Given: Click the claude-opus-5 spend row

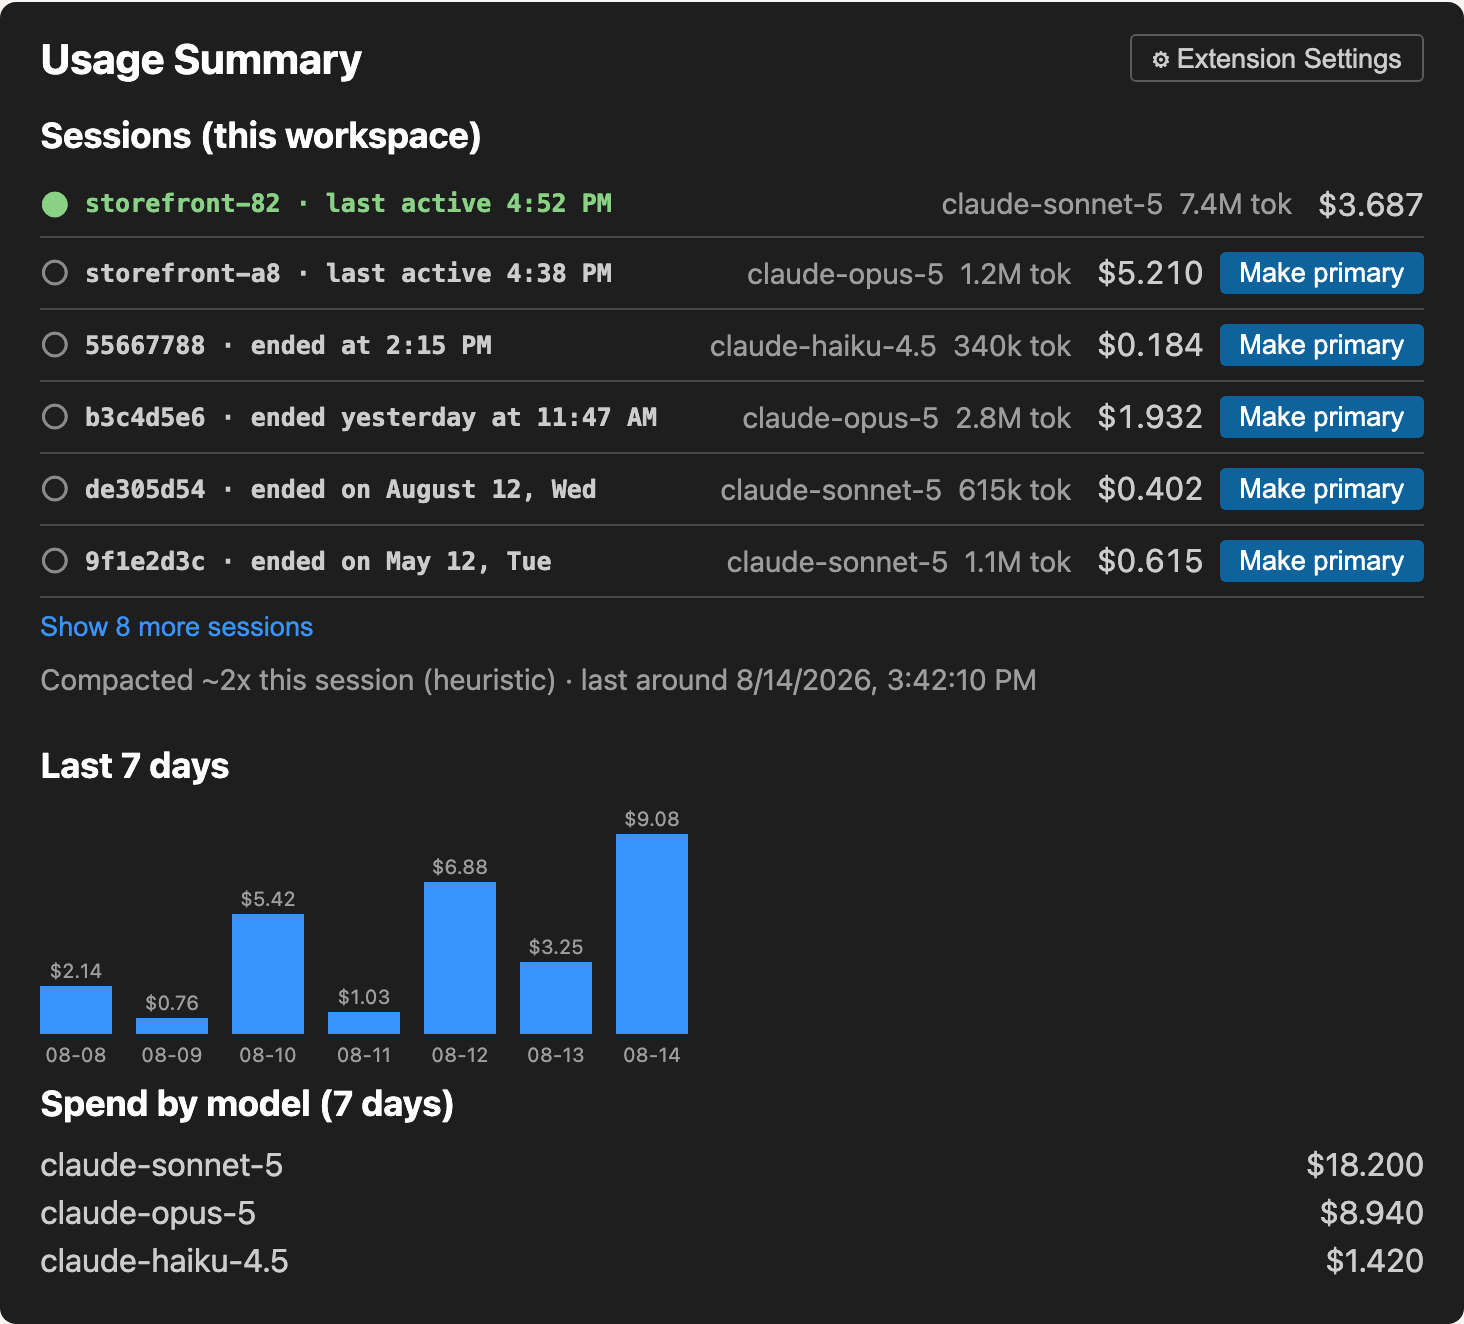Looking at the screenshot, I should tap(732, 1213).
